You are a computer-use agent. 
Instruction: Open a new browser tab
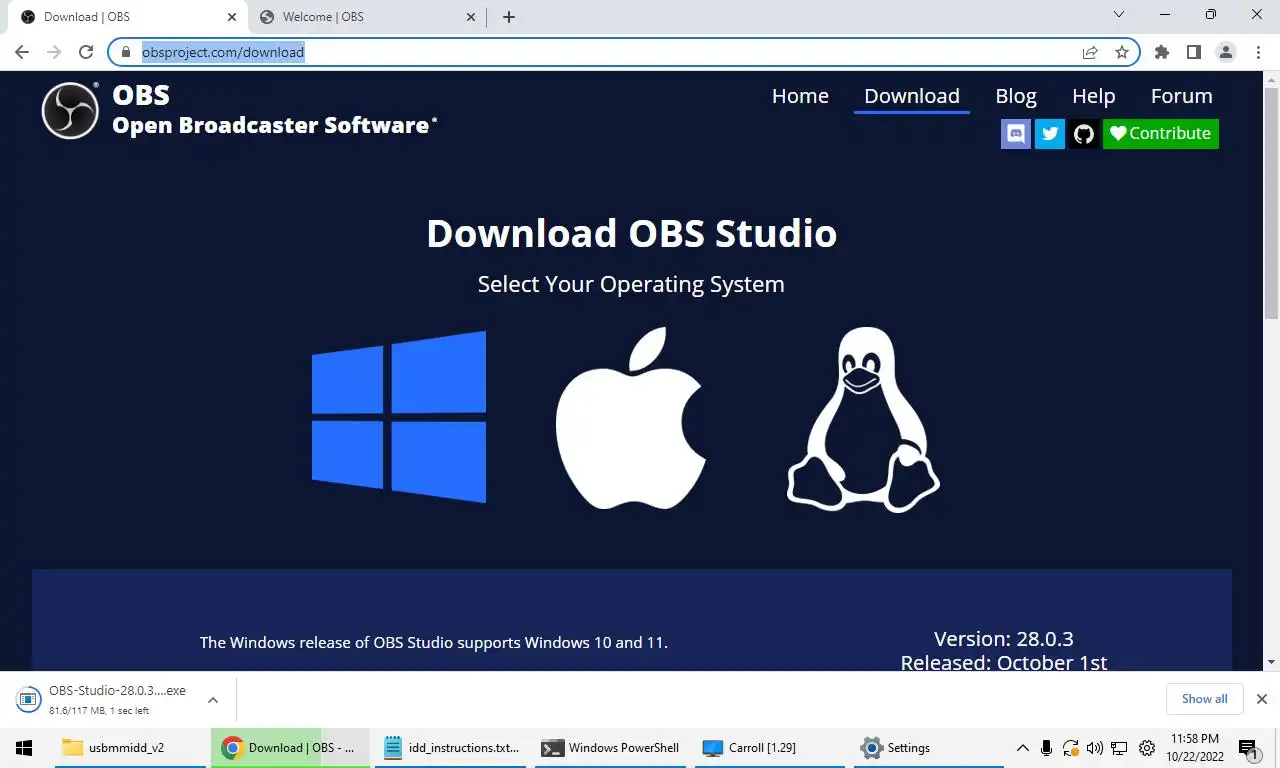click(x=509, y=17)
